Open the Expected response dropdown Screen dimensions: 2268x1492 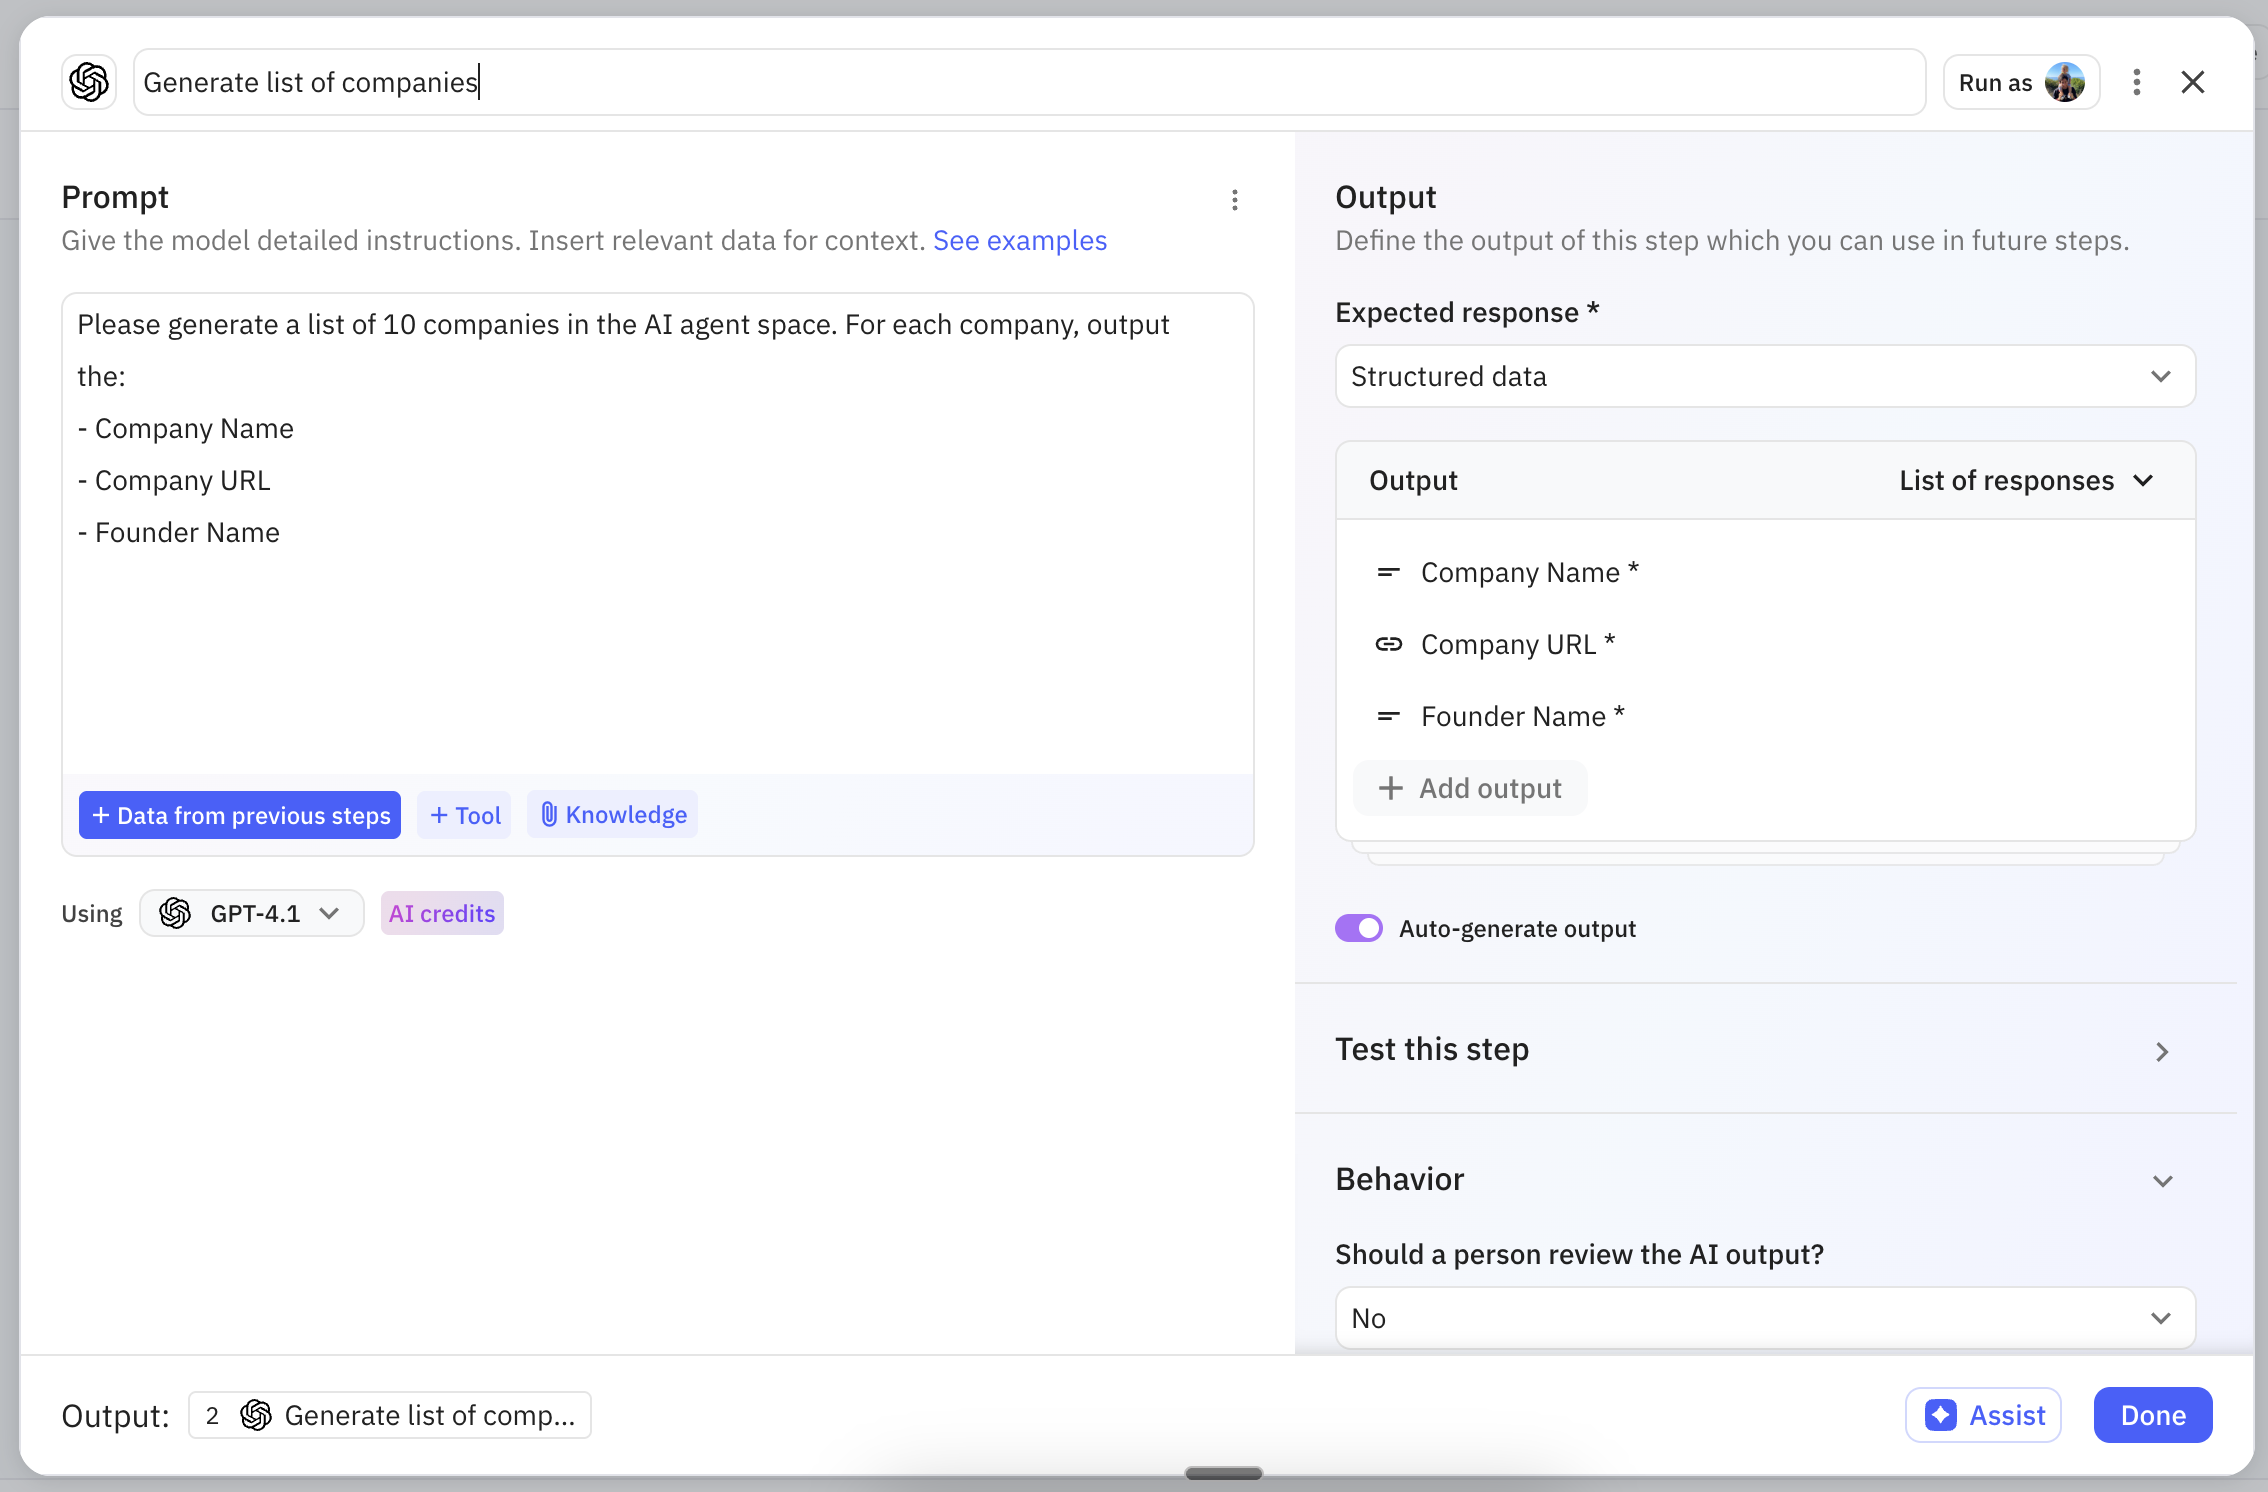[1765, 376]
